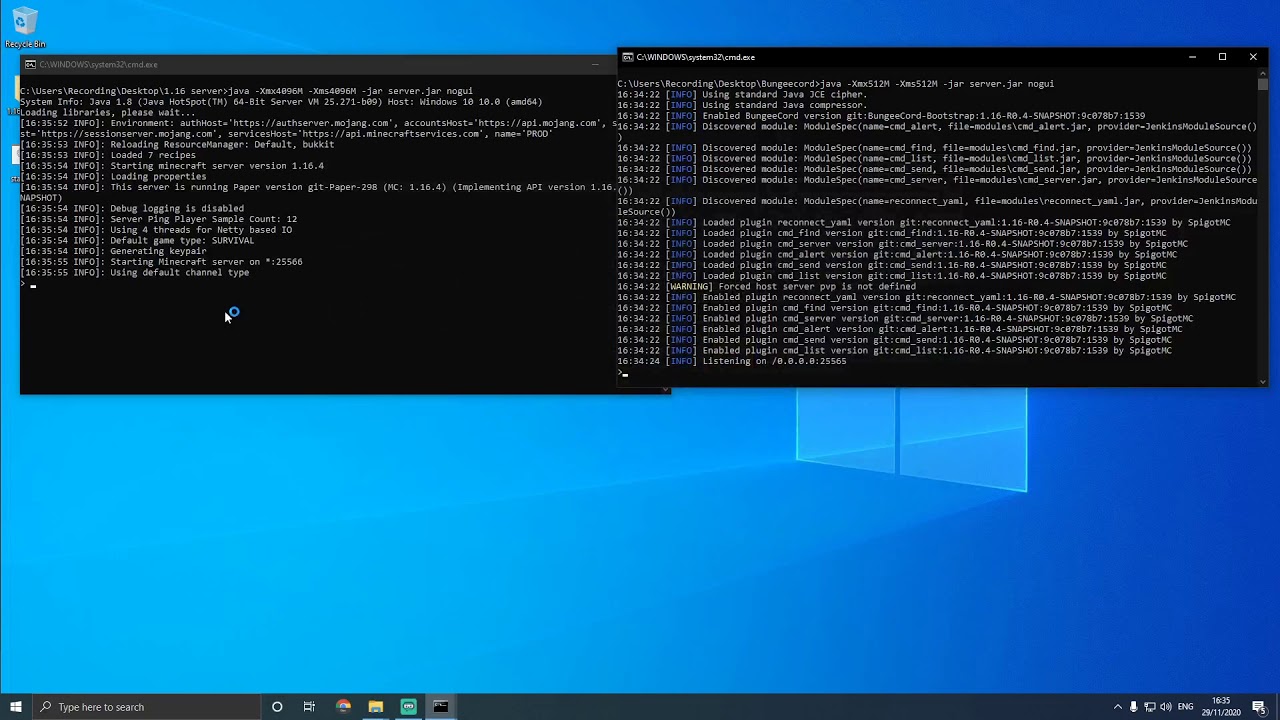Click the "Server Ping Player Sample Count: 12" line
The height and width of the screenshot is (720, 1280).
(158, 219)
